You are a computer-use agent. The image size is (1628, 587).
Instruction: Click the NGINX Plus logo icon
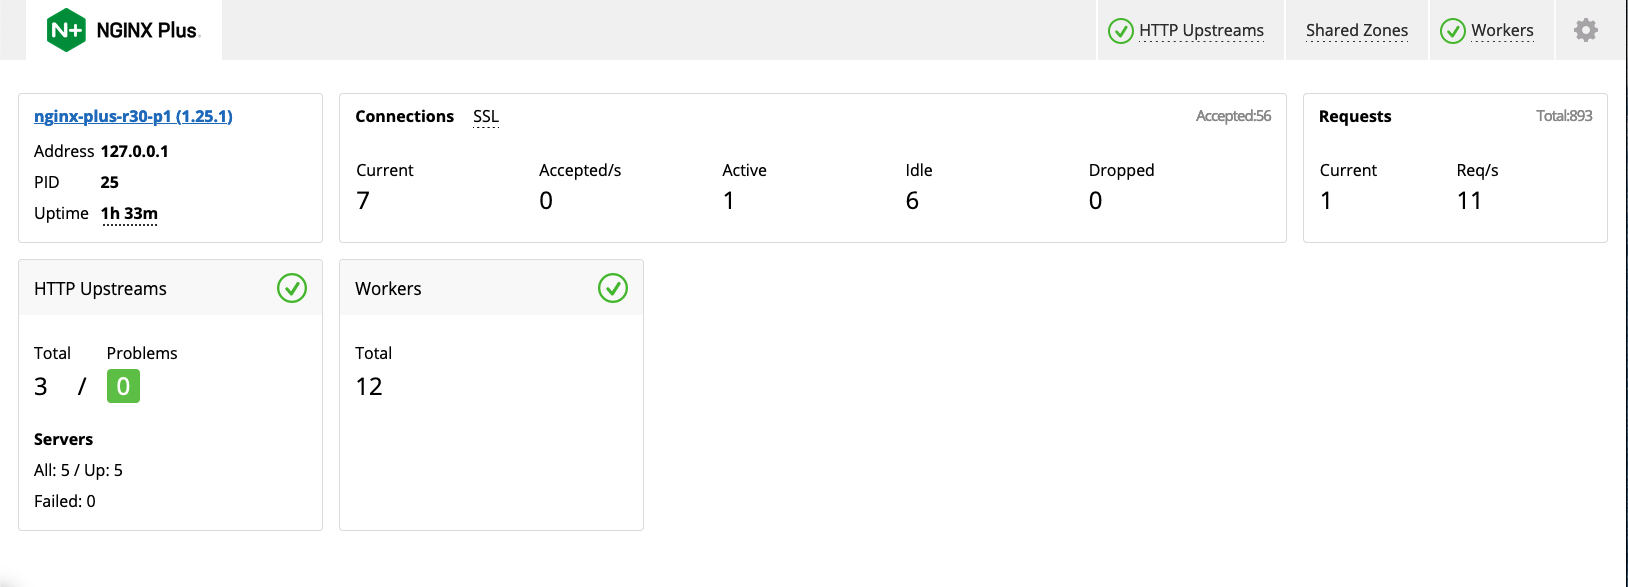pyautogui.click(x=66, y=30)
